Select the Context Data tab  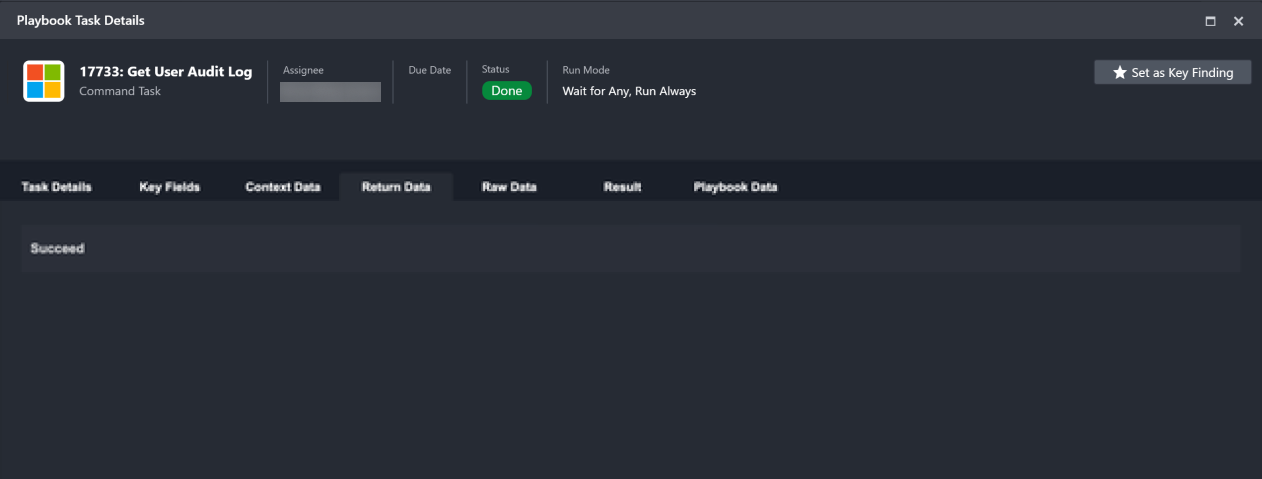tap(283, 187)
